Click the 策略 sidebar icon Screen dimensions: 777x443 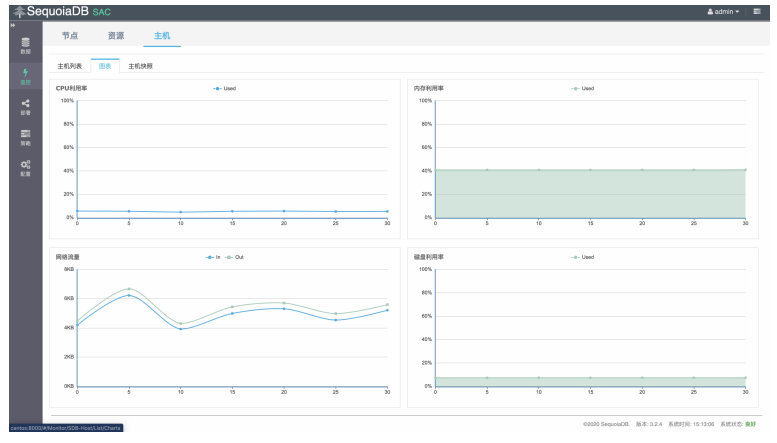(x=25, y=136)
